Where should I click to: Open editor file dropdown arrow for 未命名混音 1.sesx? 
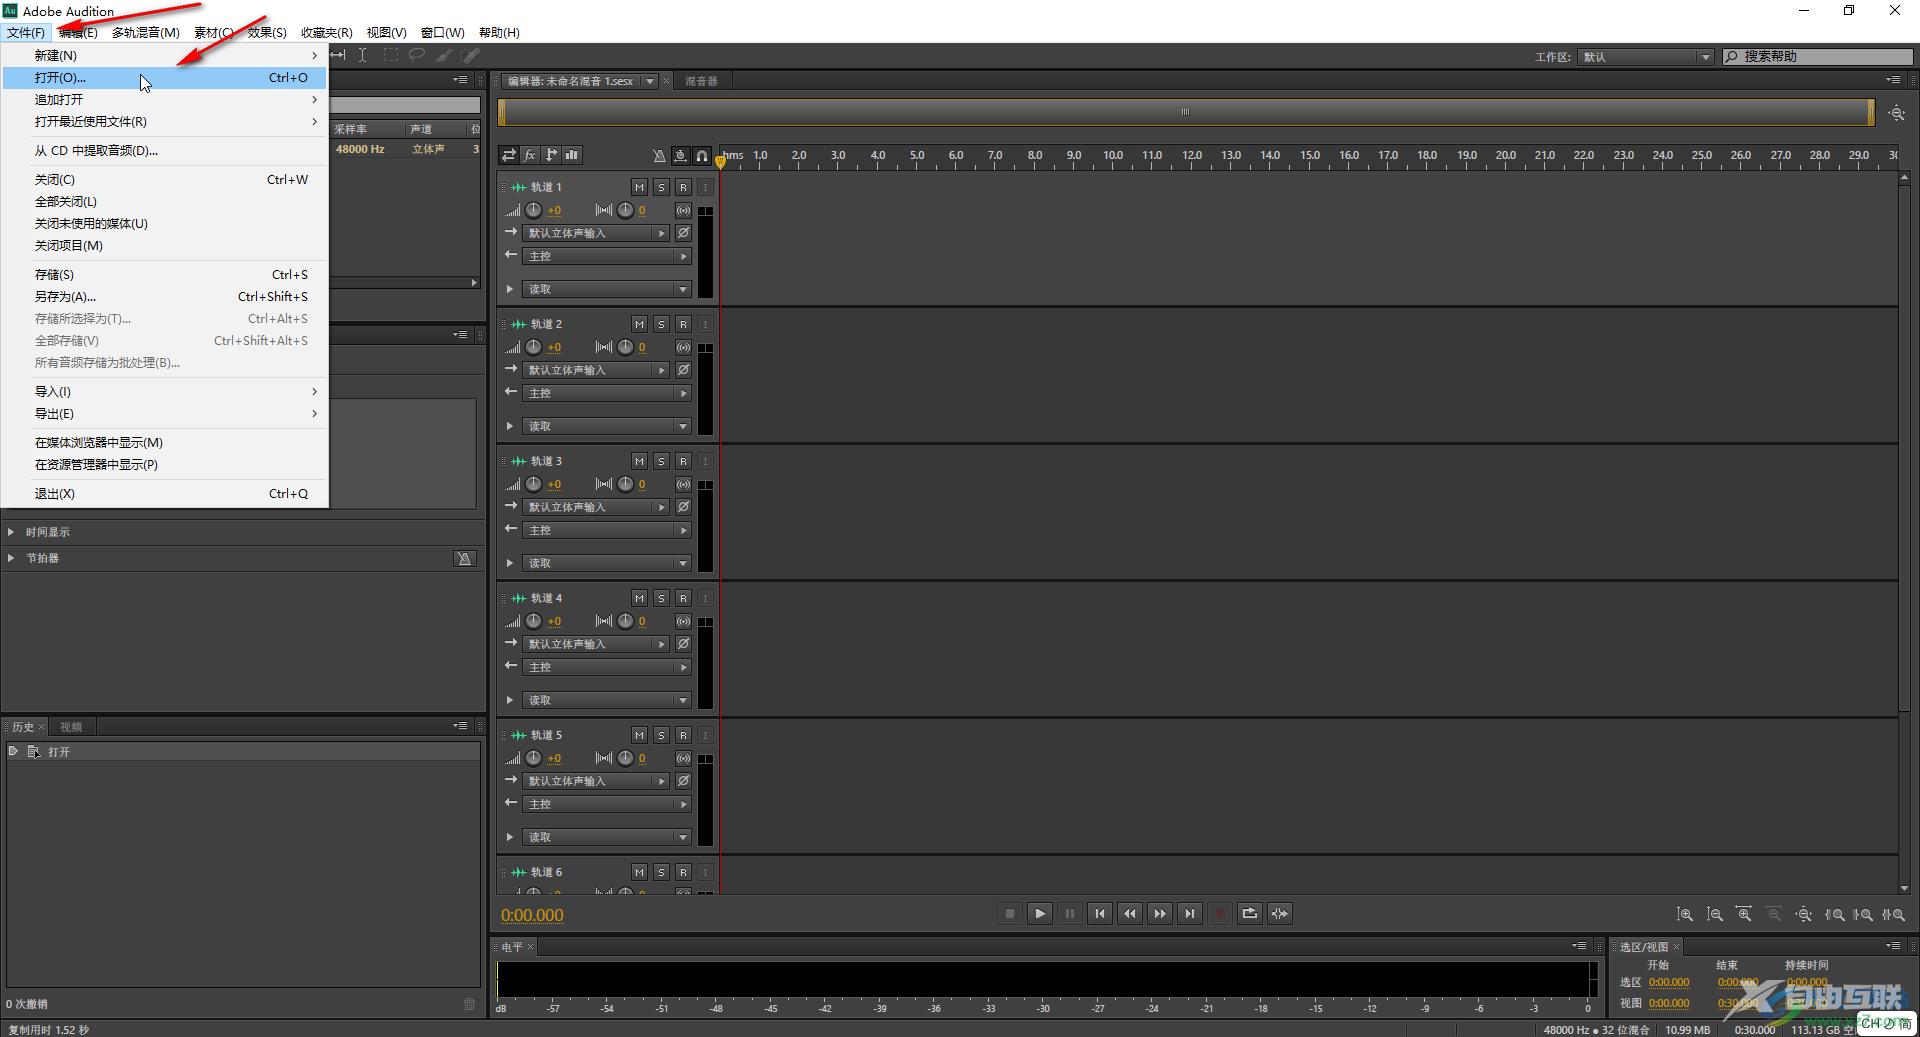coord(649,81)
